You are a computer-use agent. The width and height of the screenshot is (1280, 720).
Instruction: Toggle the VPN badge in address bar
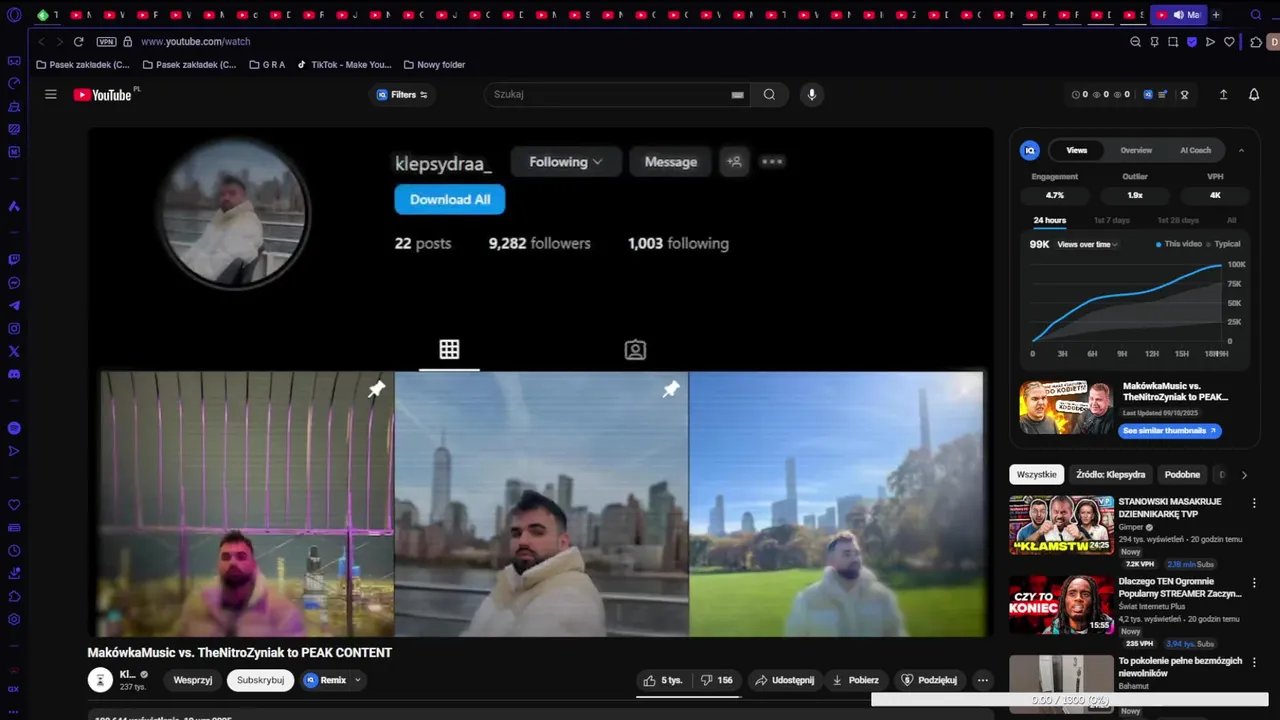click(x=106, y=42)
